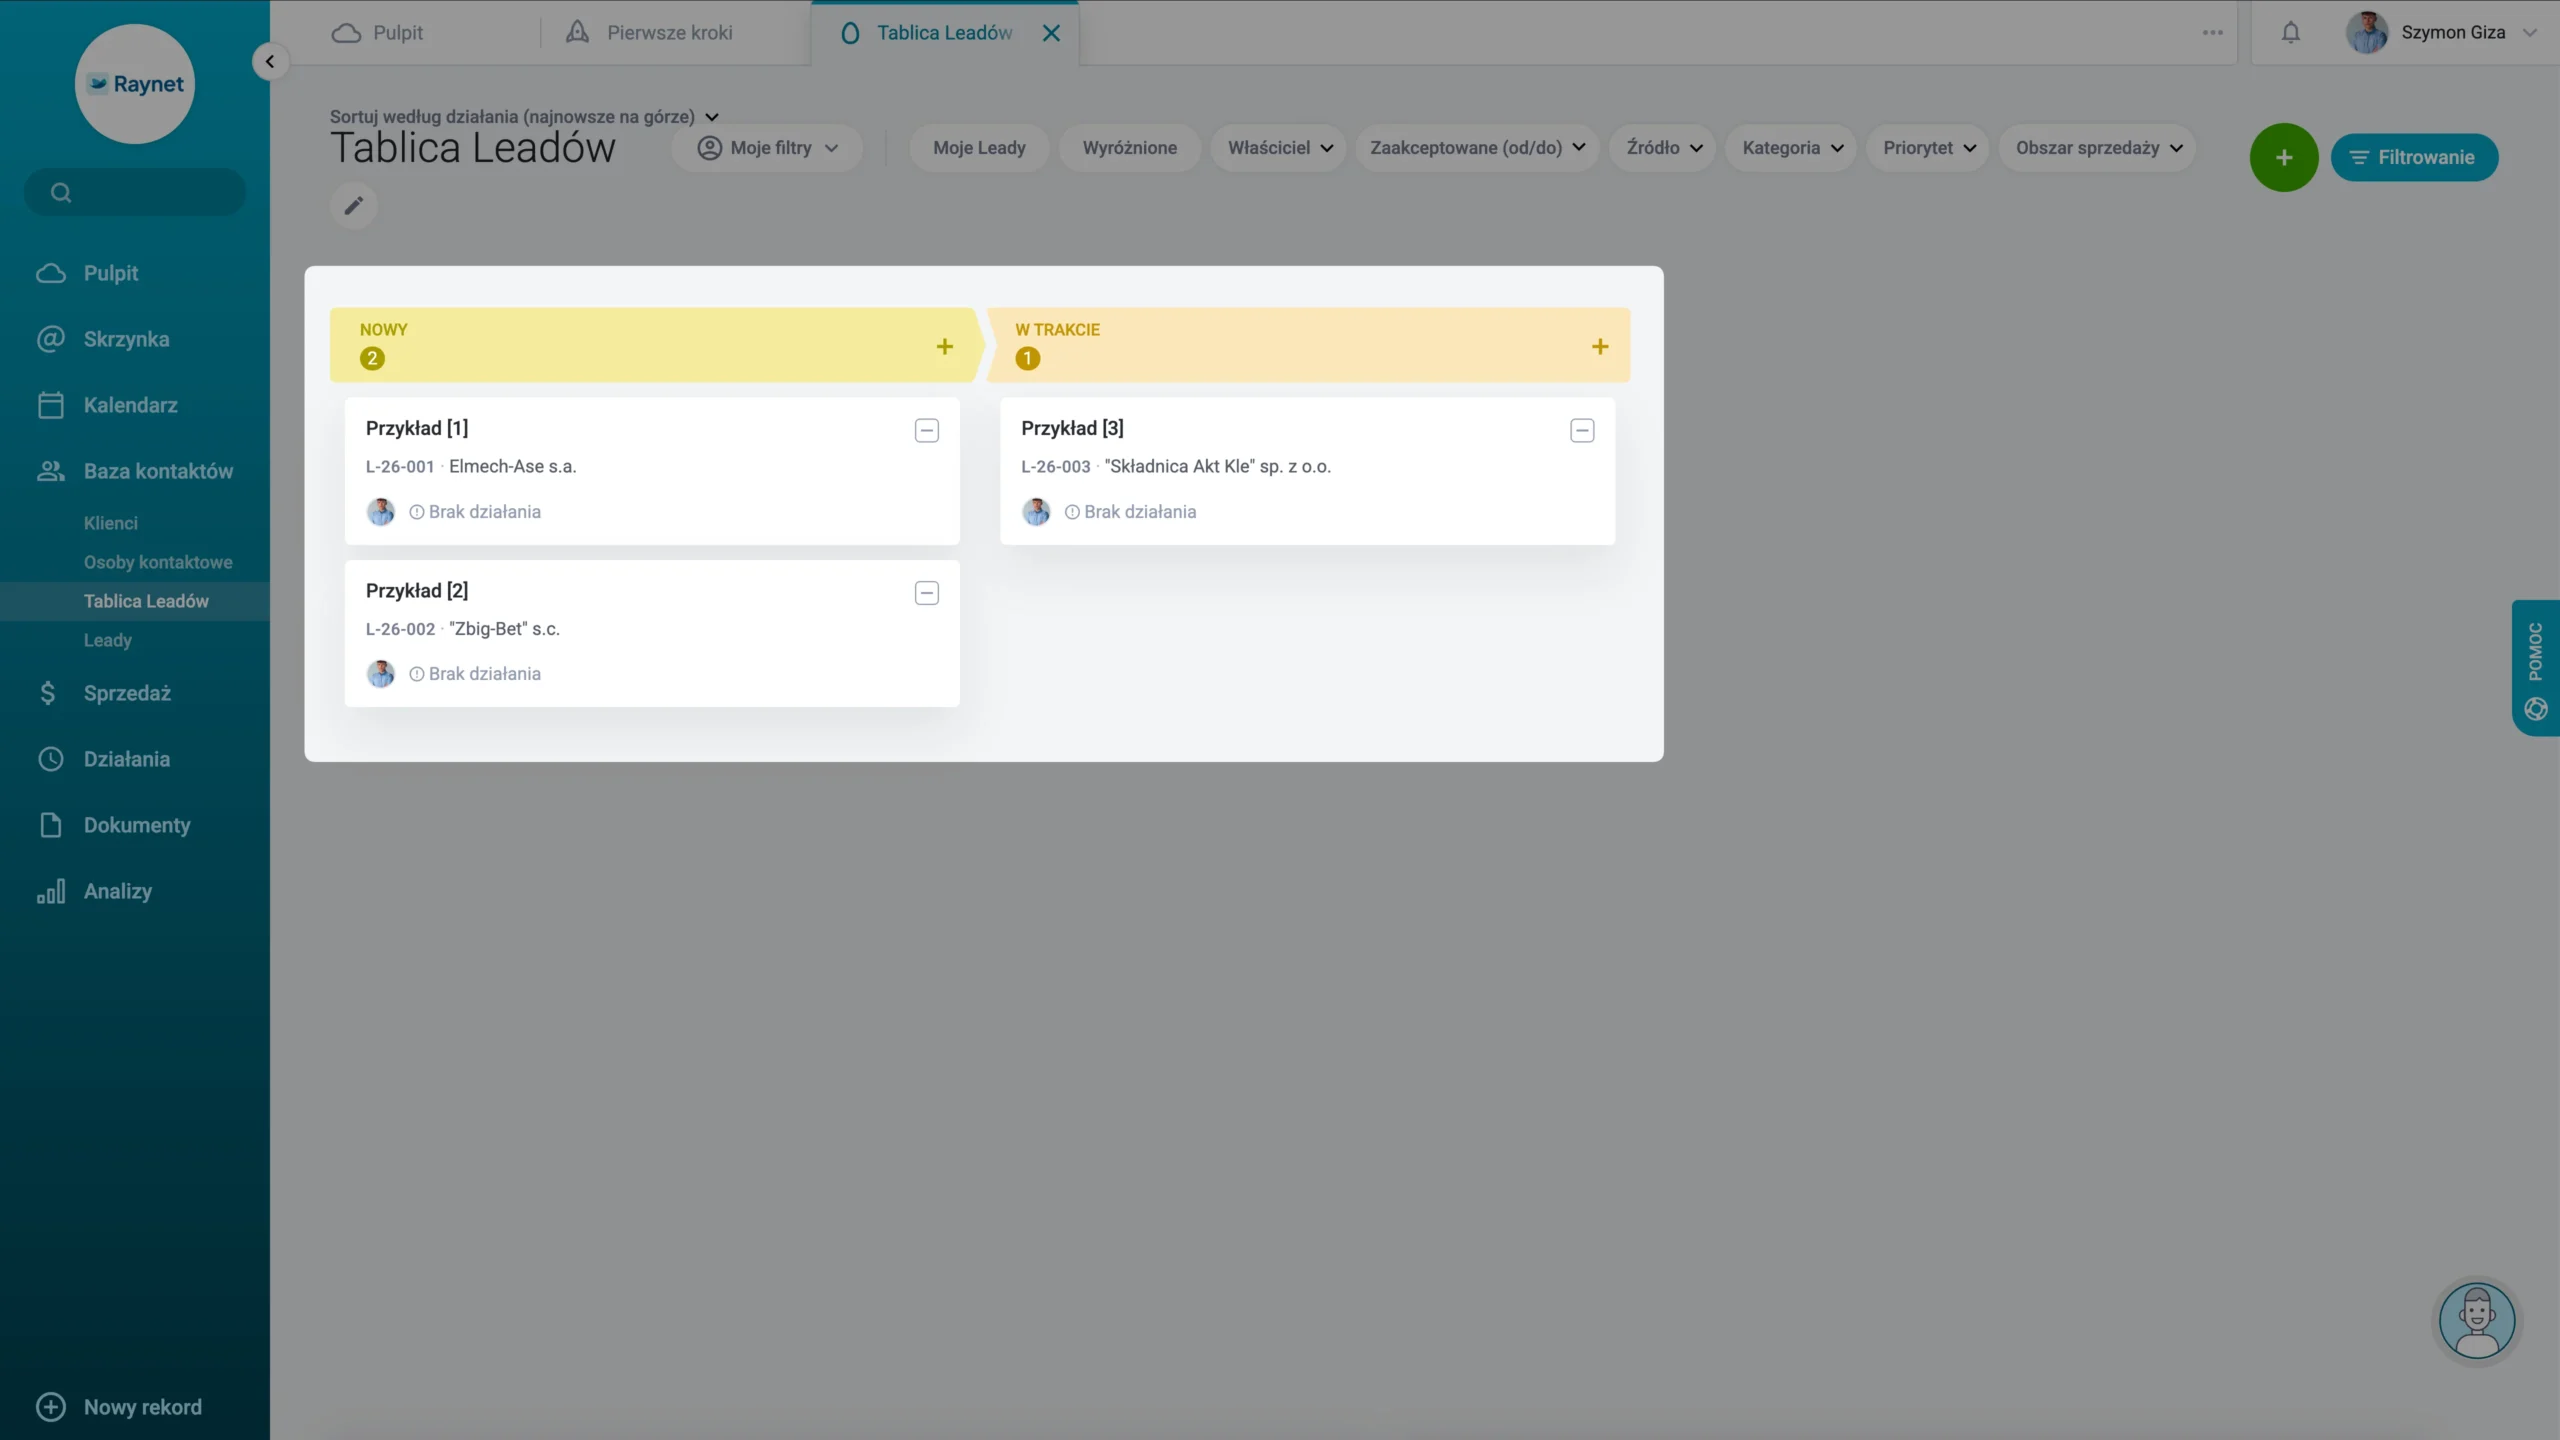Image resolution: width=2560 pixels, height=1440 pixels.
Task: Open the POMOC help side tab
Action: pyautogui.click(x=2536, y=668)
